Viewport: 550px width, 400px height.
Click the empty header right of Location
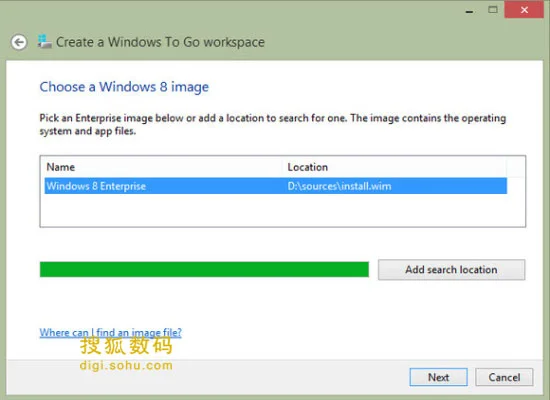(516, 167)
